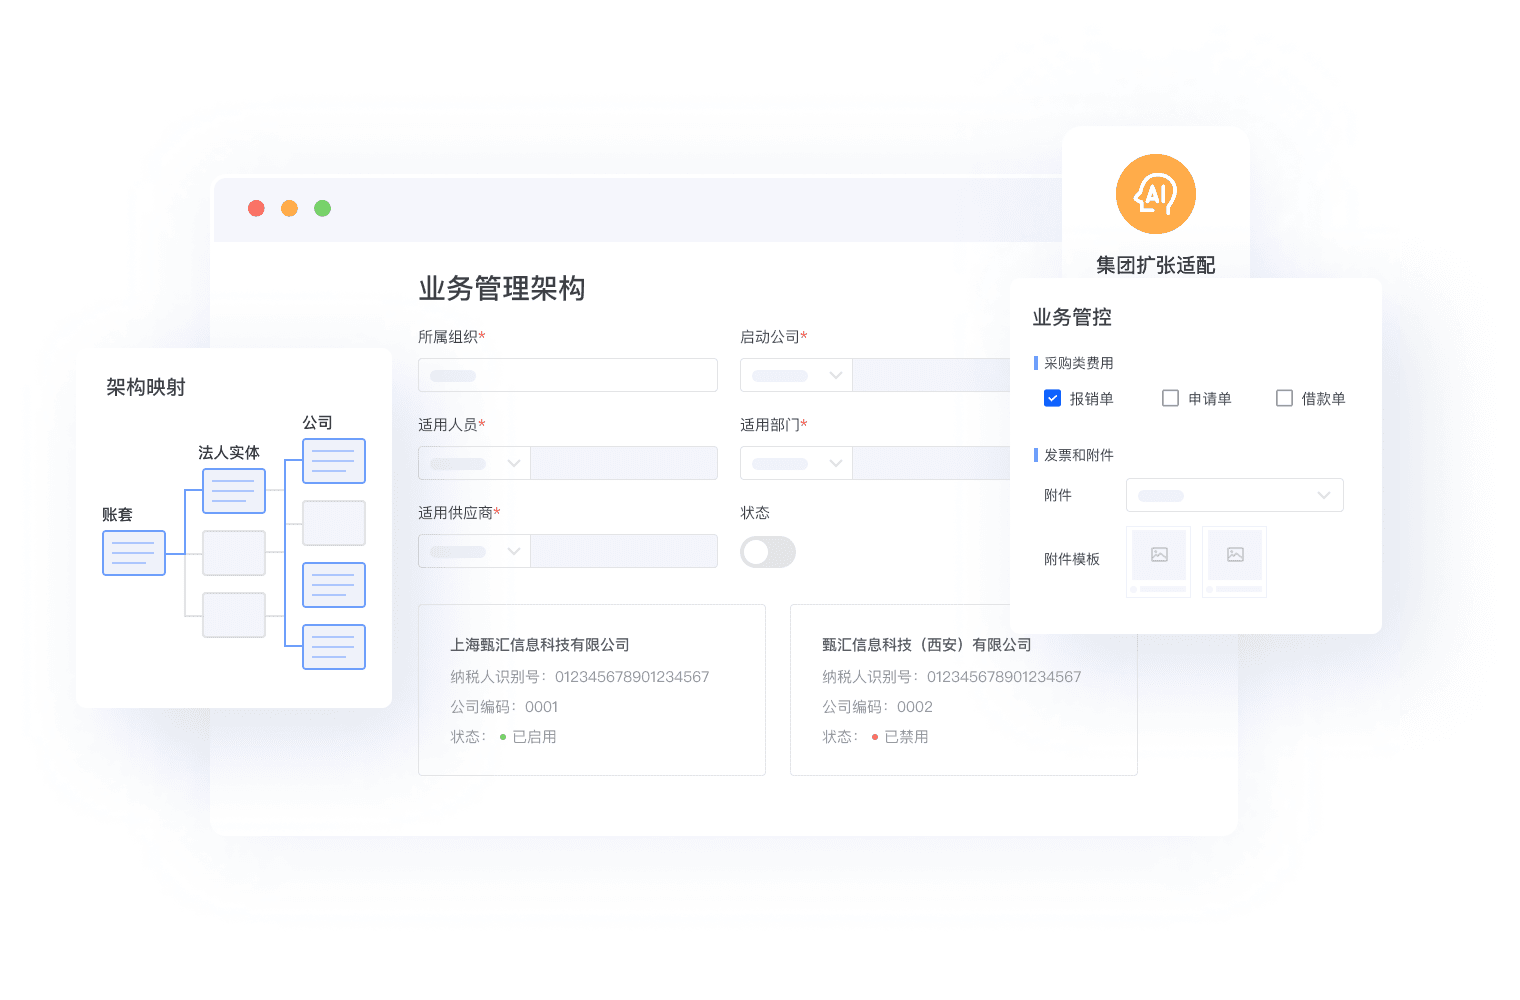This screenshot has height=1000, width=1520.
Task: Toggle the 状态 switch on
Action: 767,552
